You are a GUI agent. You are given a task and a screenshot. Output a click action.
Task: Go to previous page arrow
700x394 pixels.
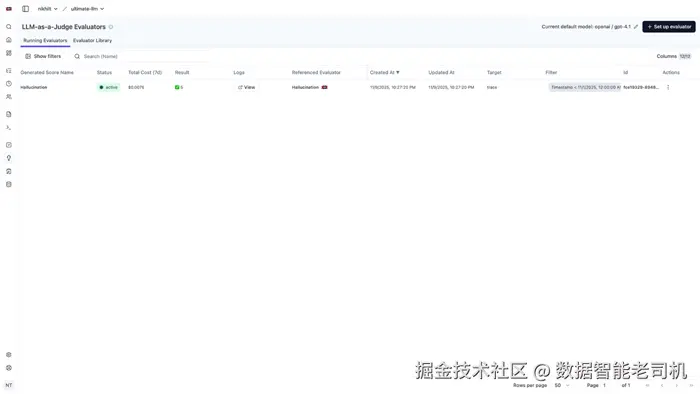tap(662, 385)
